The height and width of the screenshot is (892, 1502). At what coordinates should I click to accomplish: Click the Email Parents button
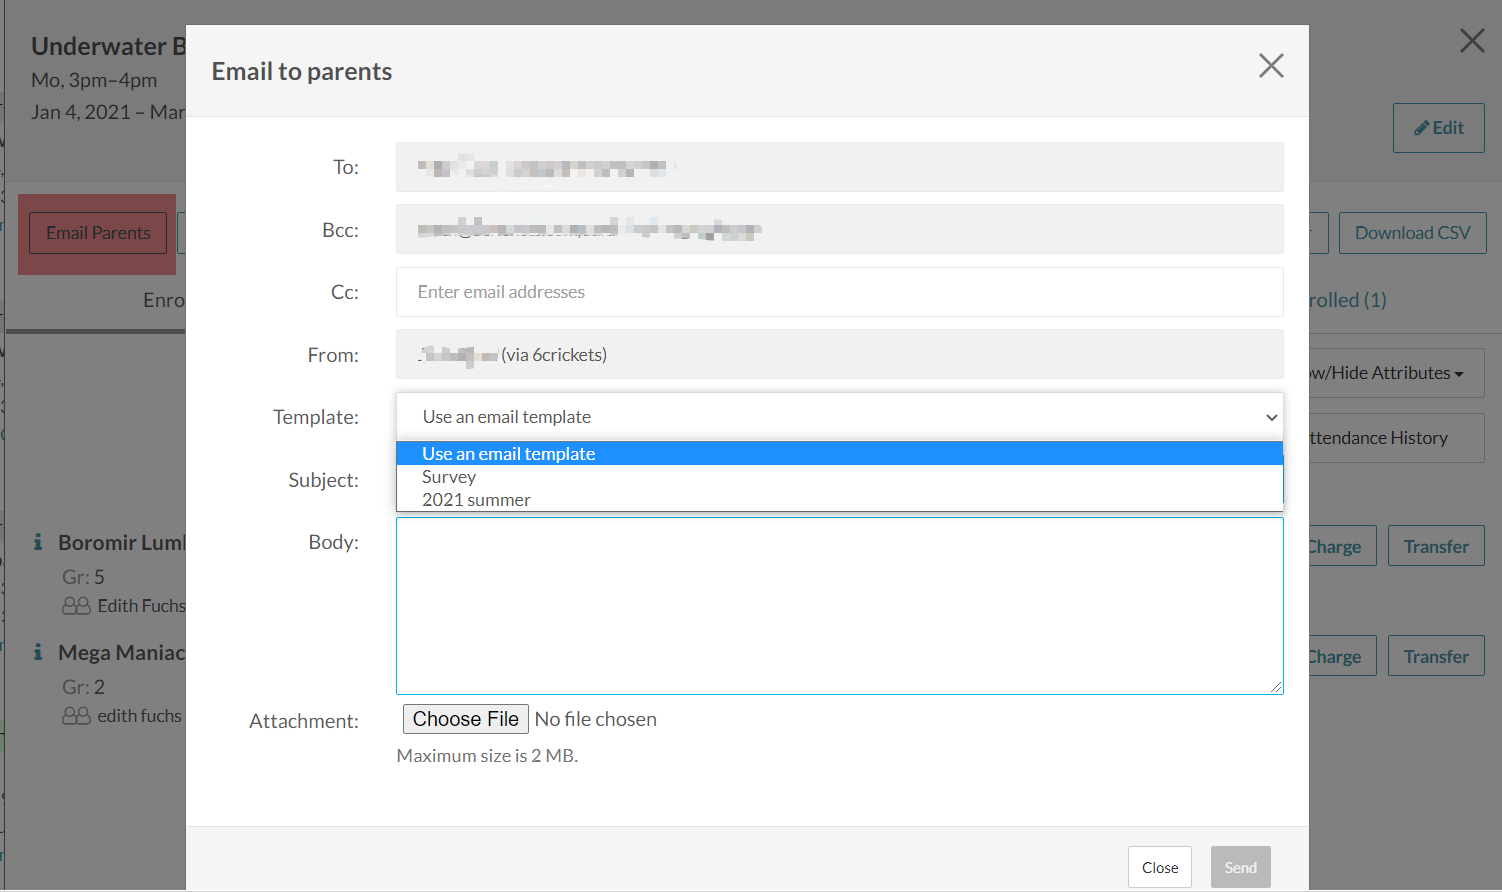[98, 233]
